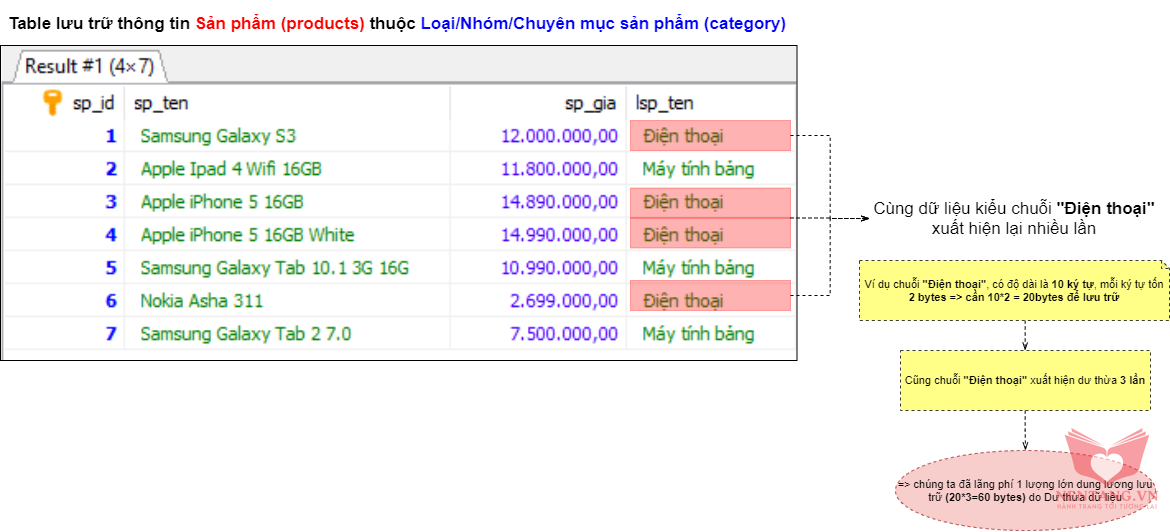
Task: Select Máy tính bảng in the Ipad row
Action: [698, 169]
